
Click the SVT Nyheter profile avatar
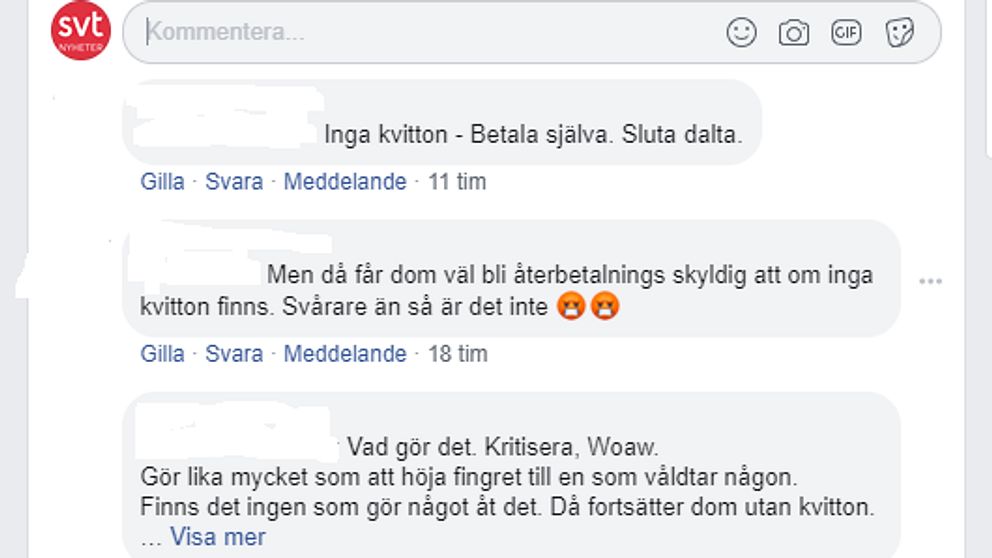click(81, 30)
